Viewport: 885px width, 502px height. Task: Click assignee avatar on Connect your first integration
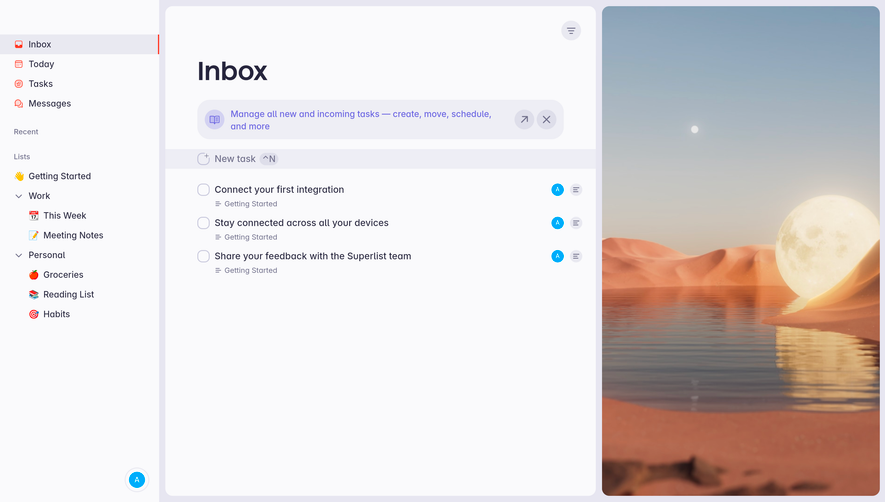click(x=557, y=190)
